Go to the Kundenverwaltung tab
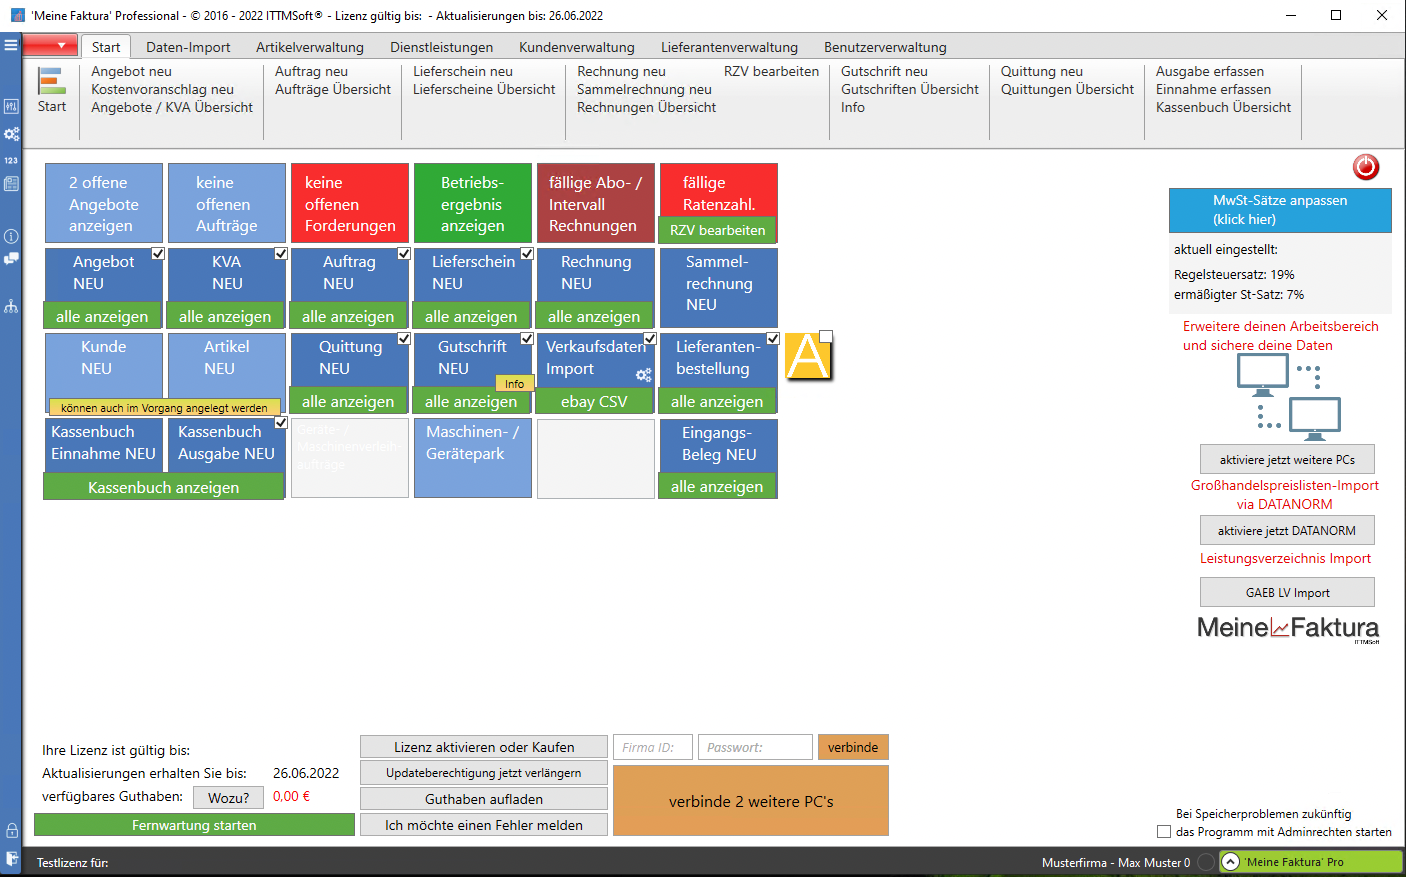Viewport: 1406px width, 877px height. click(x=577, y=47)
